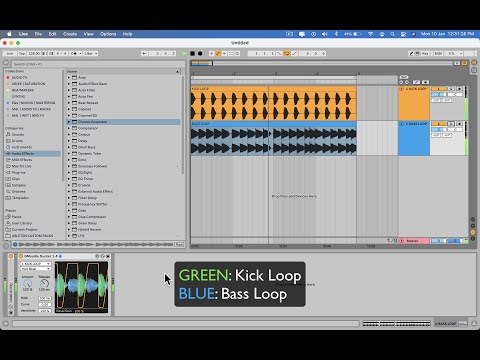Open the Help menu
The width and height of the screenshot is (480, 360).
[x=127, y=34]
